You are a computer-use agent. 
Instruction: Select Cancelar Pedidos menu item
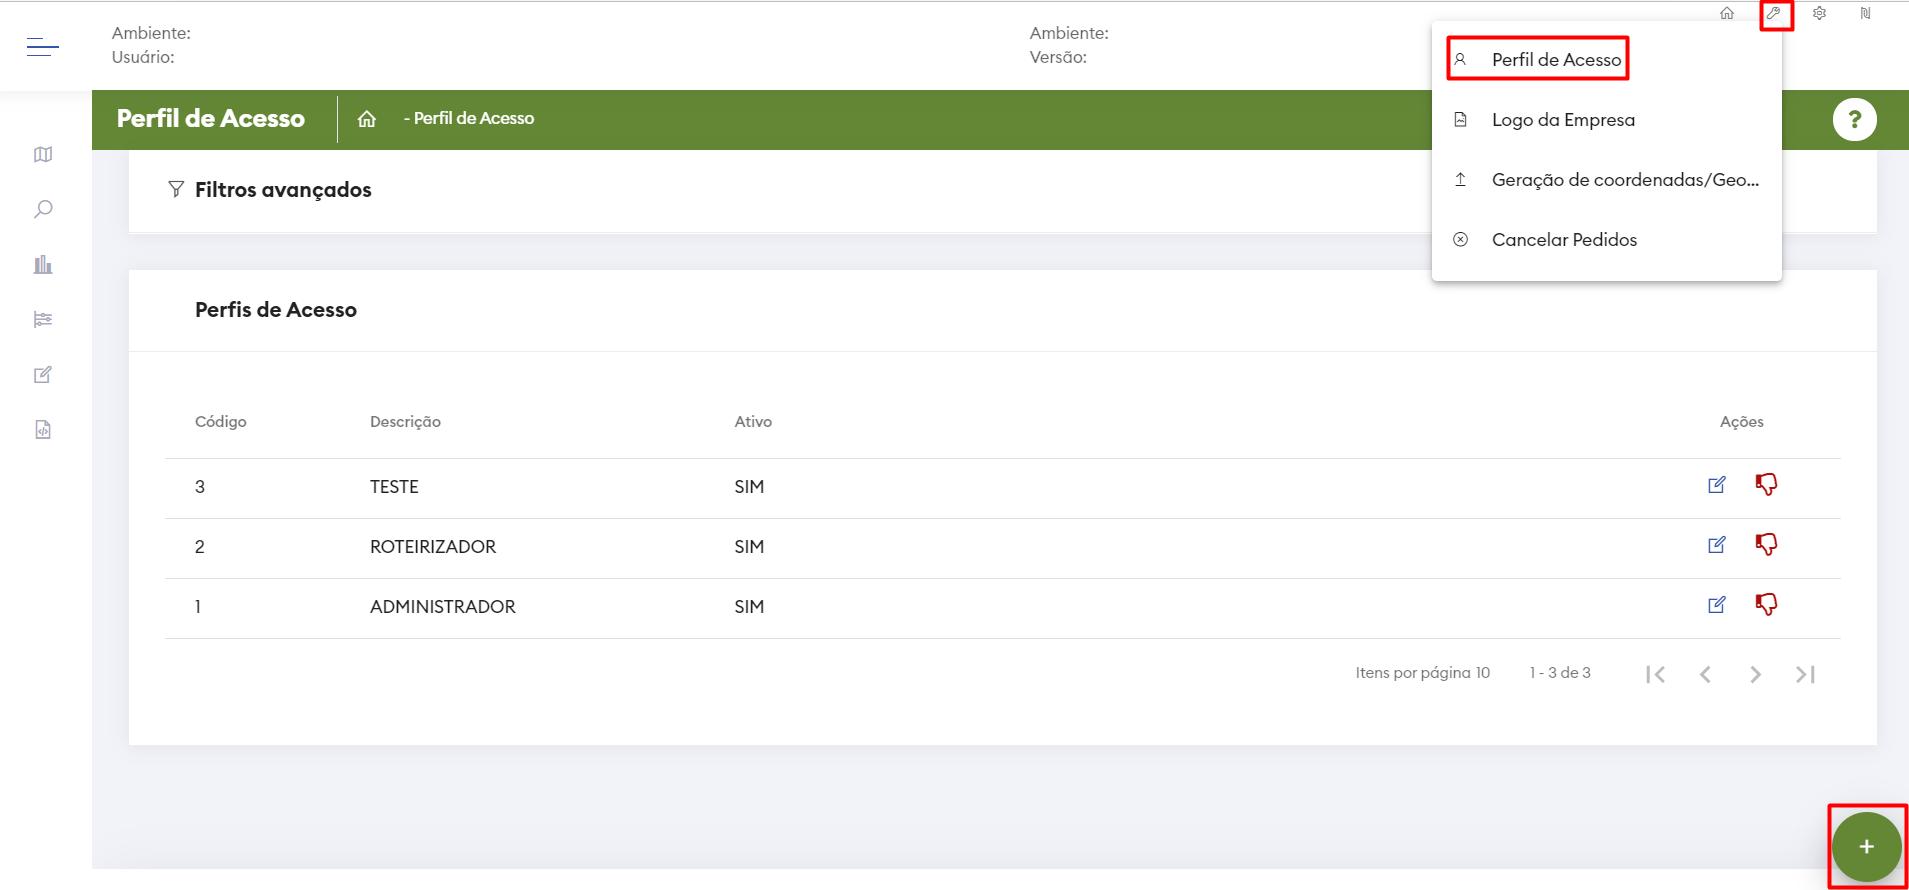pyautogui.click(x=1564, y=240)
